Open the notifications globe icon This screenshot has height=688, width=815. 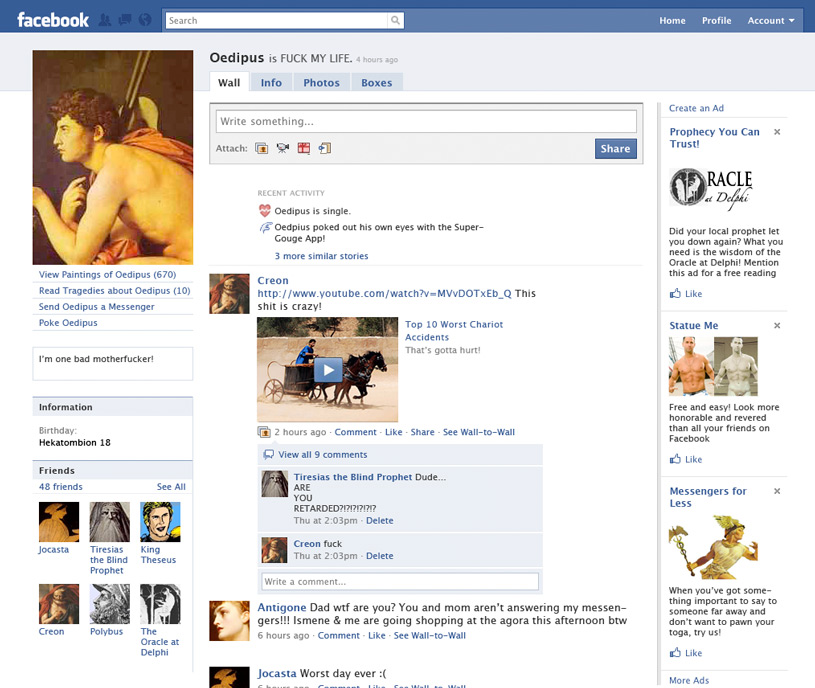[x=144, y=20]
